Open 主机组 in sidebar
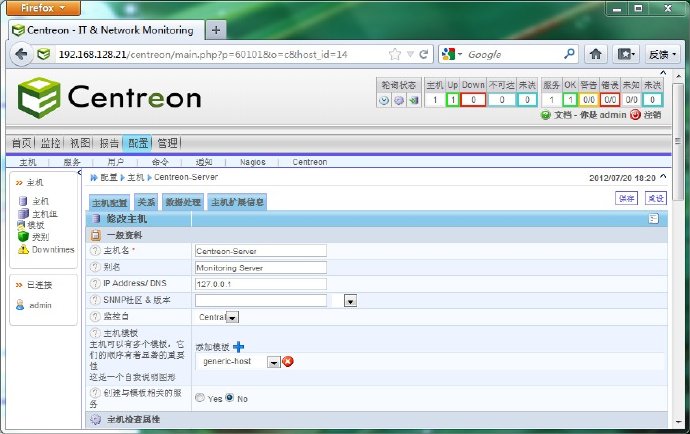The image size is (690, 434). pos(44,214)
